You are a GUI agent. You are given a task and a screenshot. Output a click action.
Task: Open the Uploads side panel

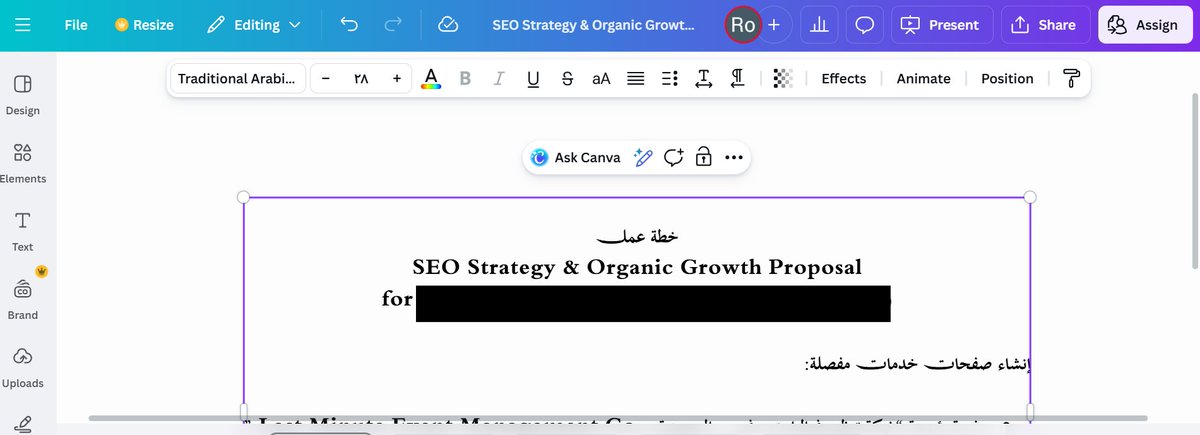pyautogui.click(x=23, y=367)
